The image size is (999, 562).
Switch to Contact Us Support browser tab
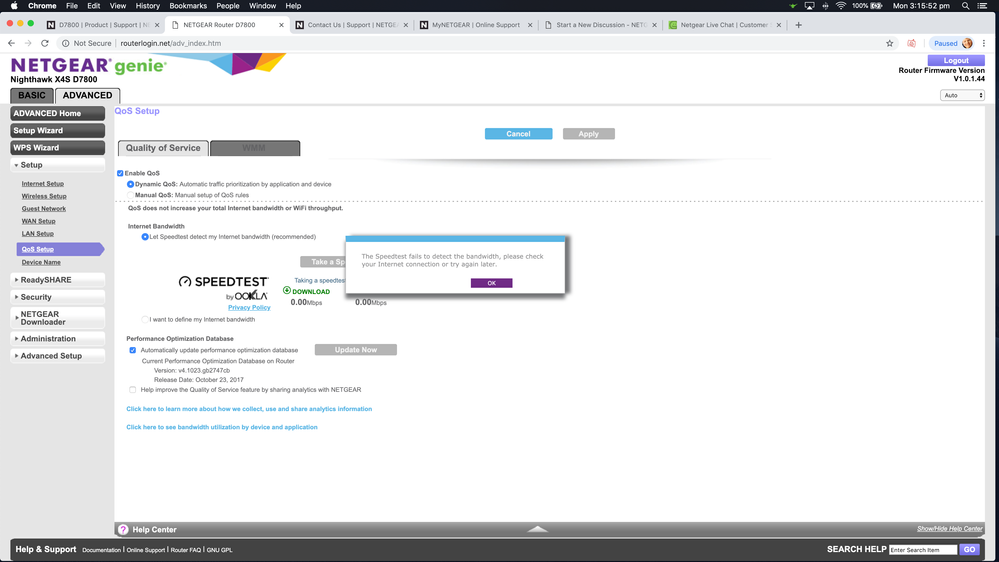[x=352, y=25]
